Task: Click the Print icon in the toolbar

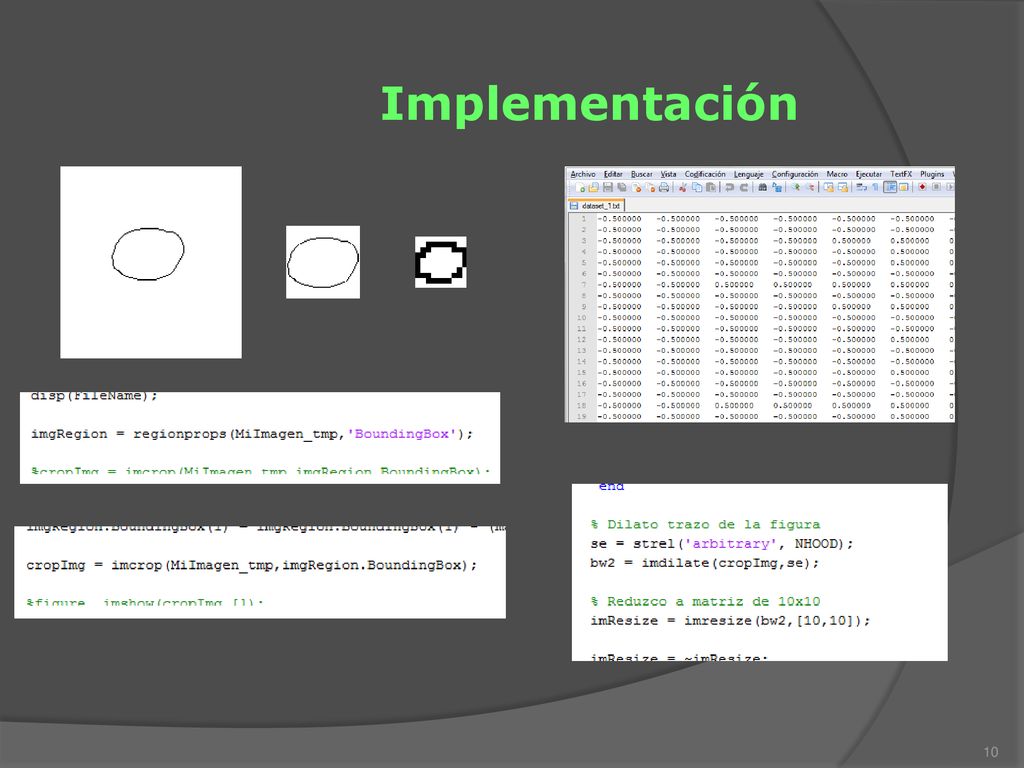Action: 664,187
